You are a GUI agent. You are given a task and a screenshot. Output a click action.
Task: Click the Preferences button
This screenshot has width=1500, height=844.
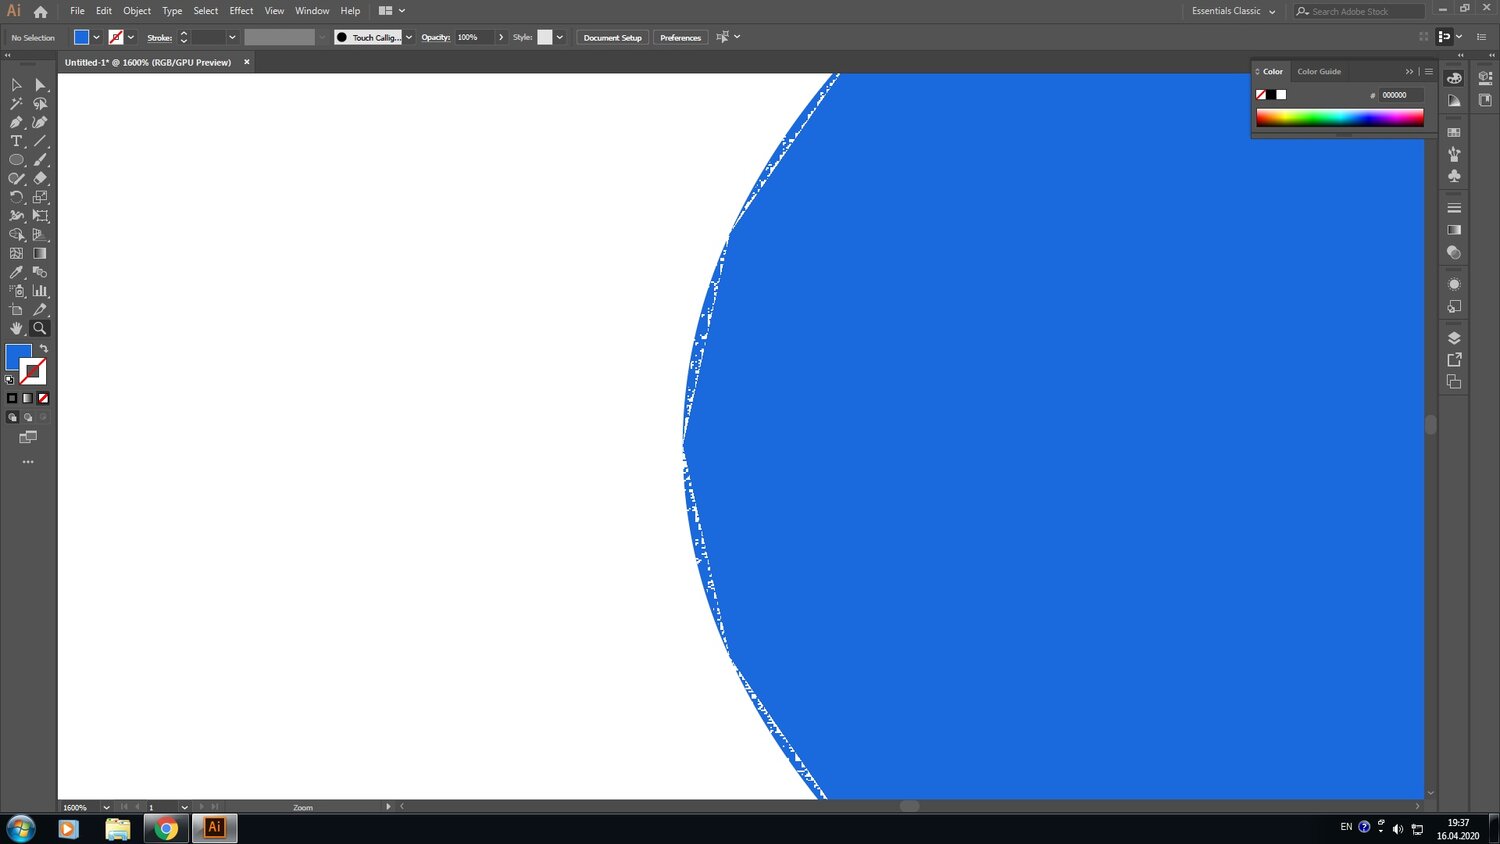point(680,37)
